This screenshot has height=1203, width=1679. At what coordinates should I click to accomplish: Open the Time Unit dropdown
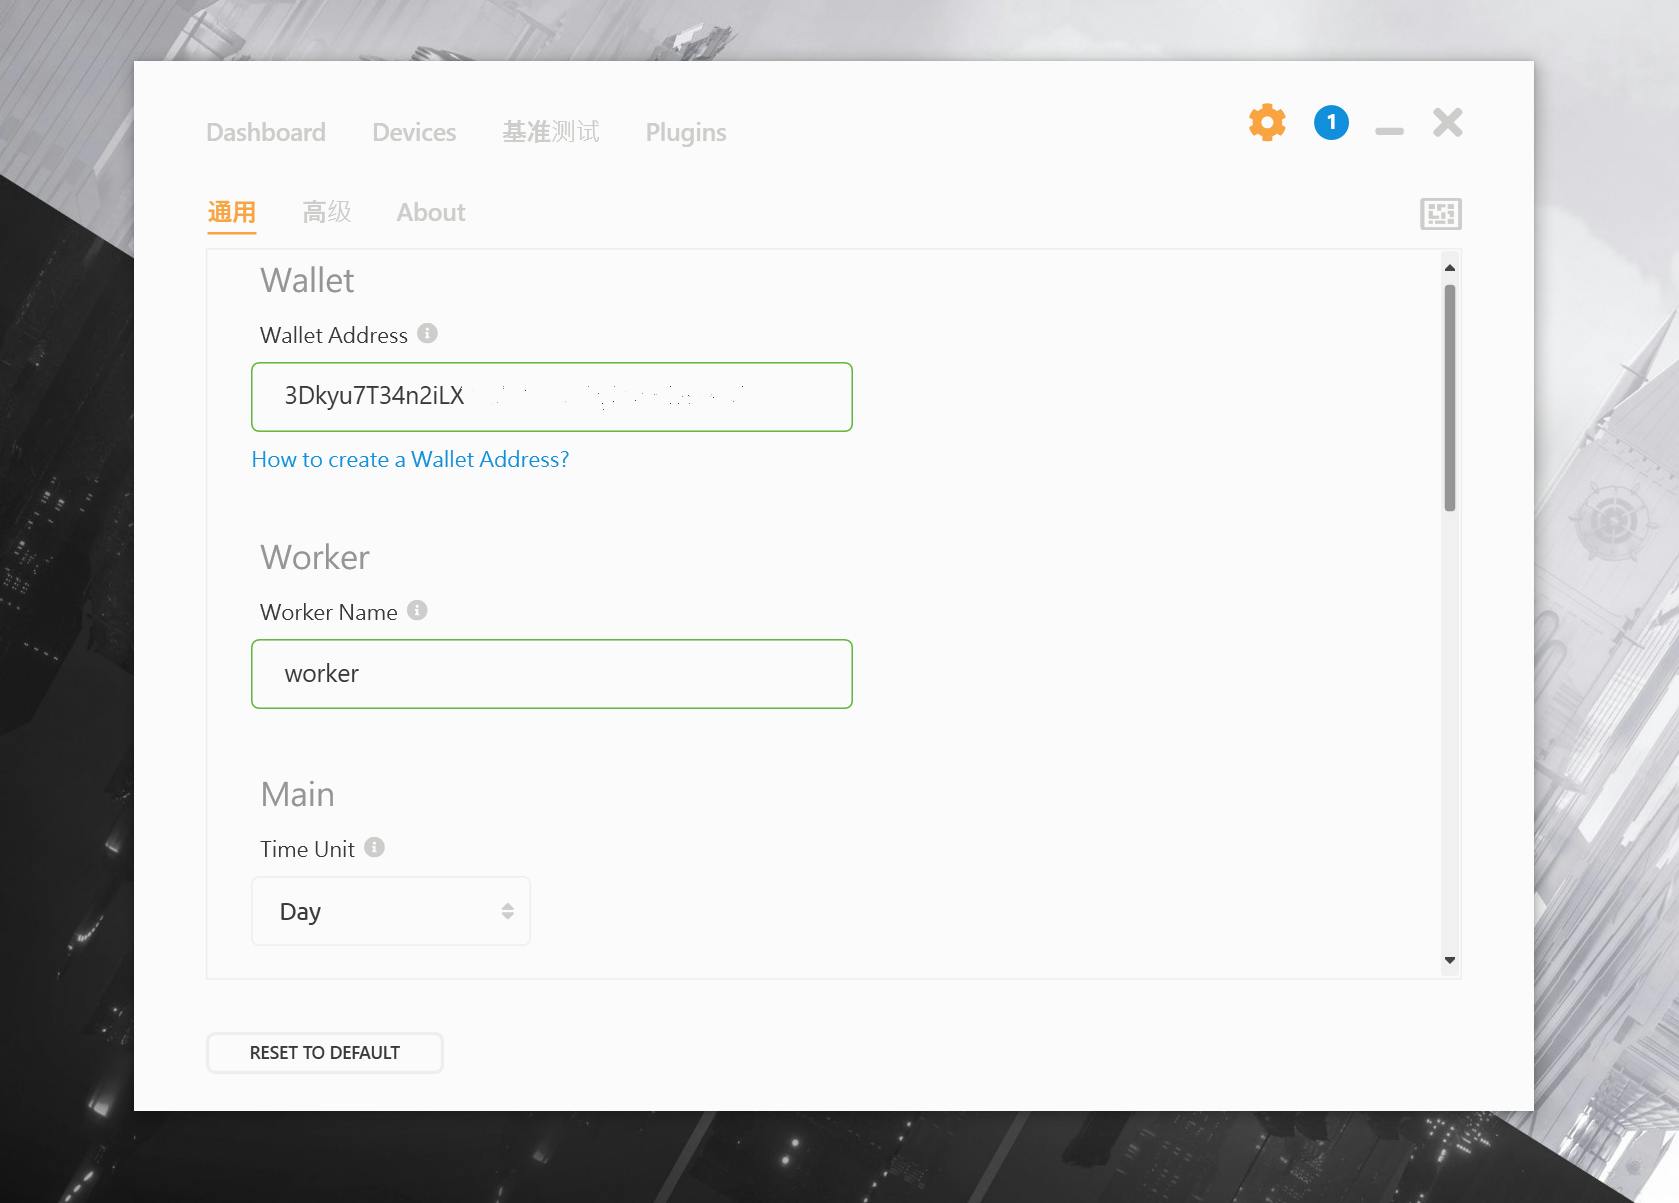coord(391,911)
